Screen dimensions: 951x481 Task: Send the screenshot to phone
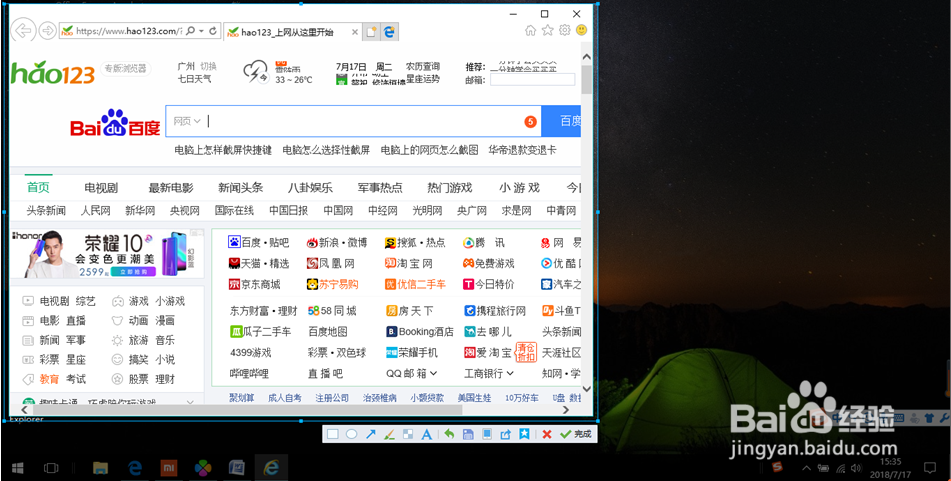coord(486,434)
